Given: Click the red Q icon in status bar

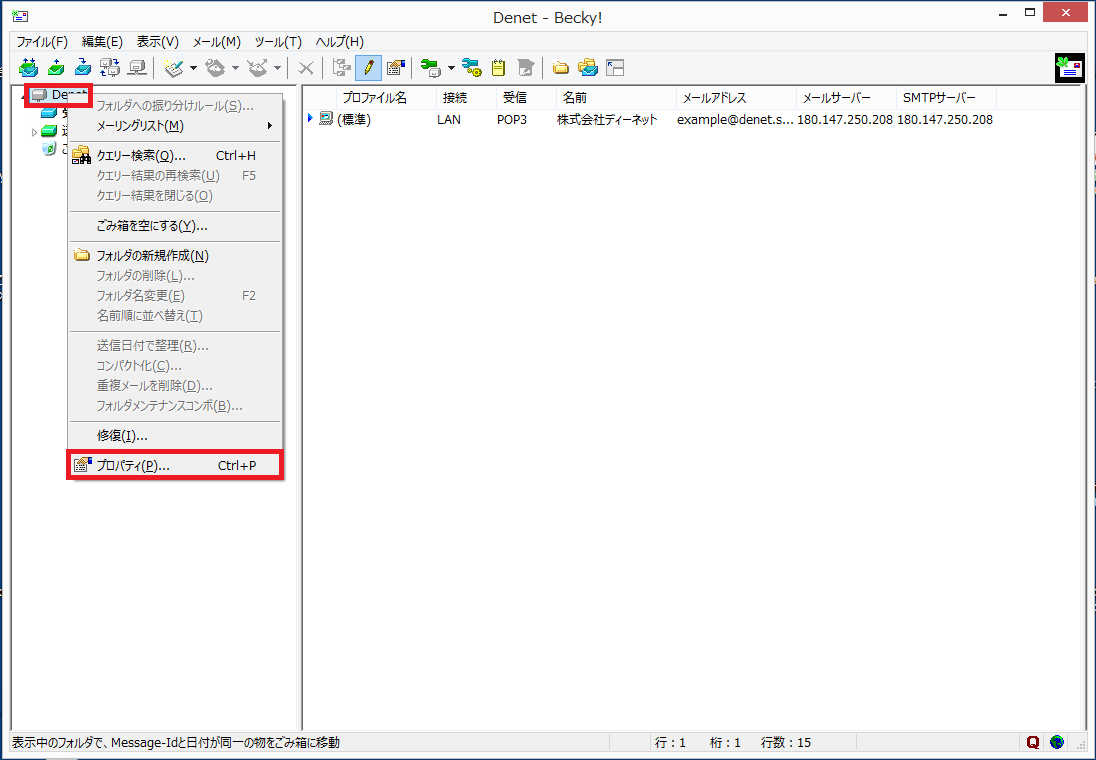Looking at the screenshot, I should click(x=1033, y=743).
